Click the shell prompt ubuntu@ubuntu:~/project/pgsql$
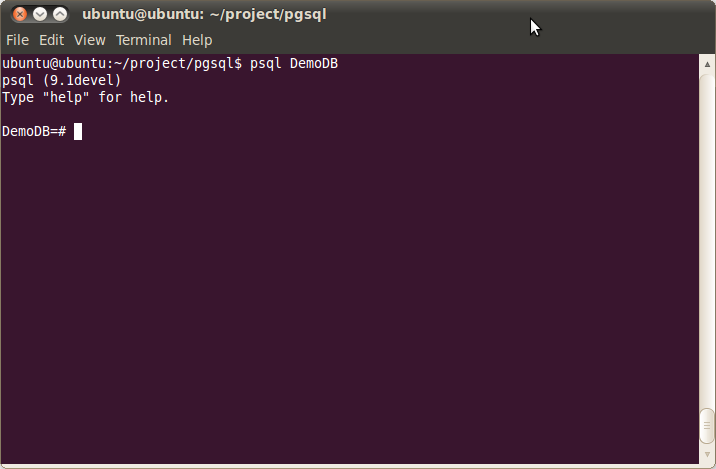Image resolution: width=716 pixels, height=469 pixels. click(122, 63)
